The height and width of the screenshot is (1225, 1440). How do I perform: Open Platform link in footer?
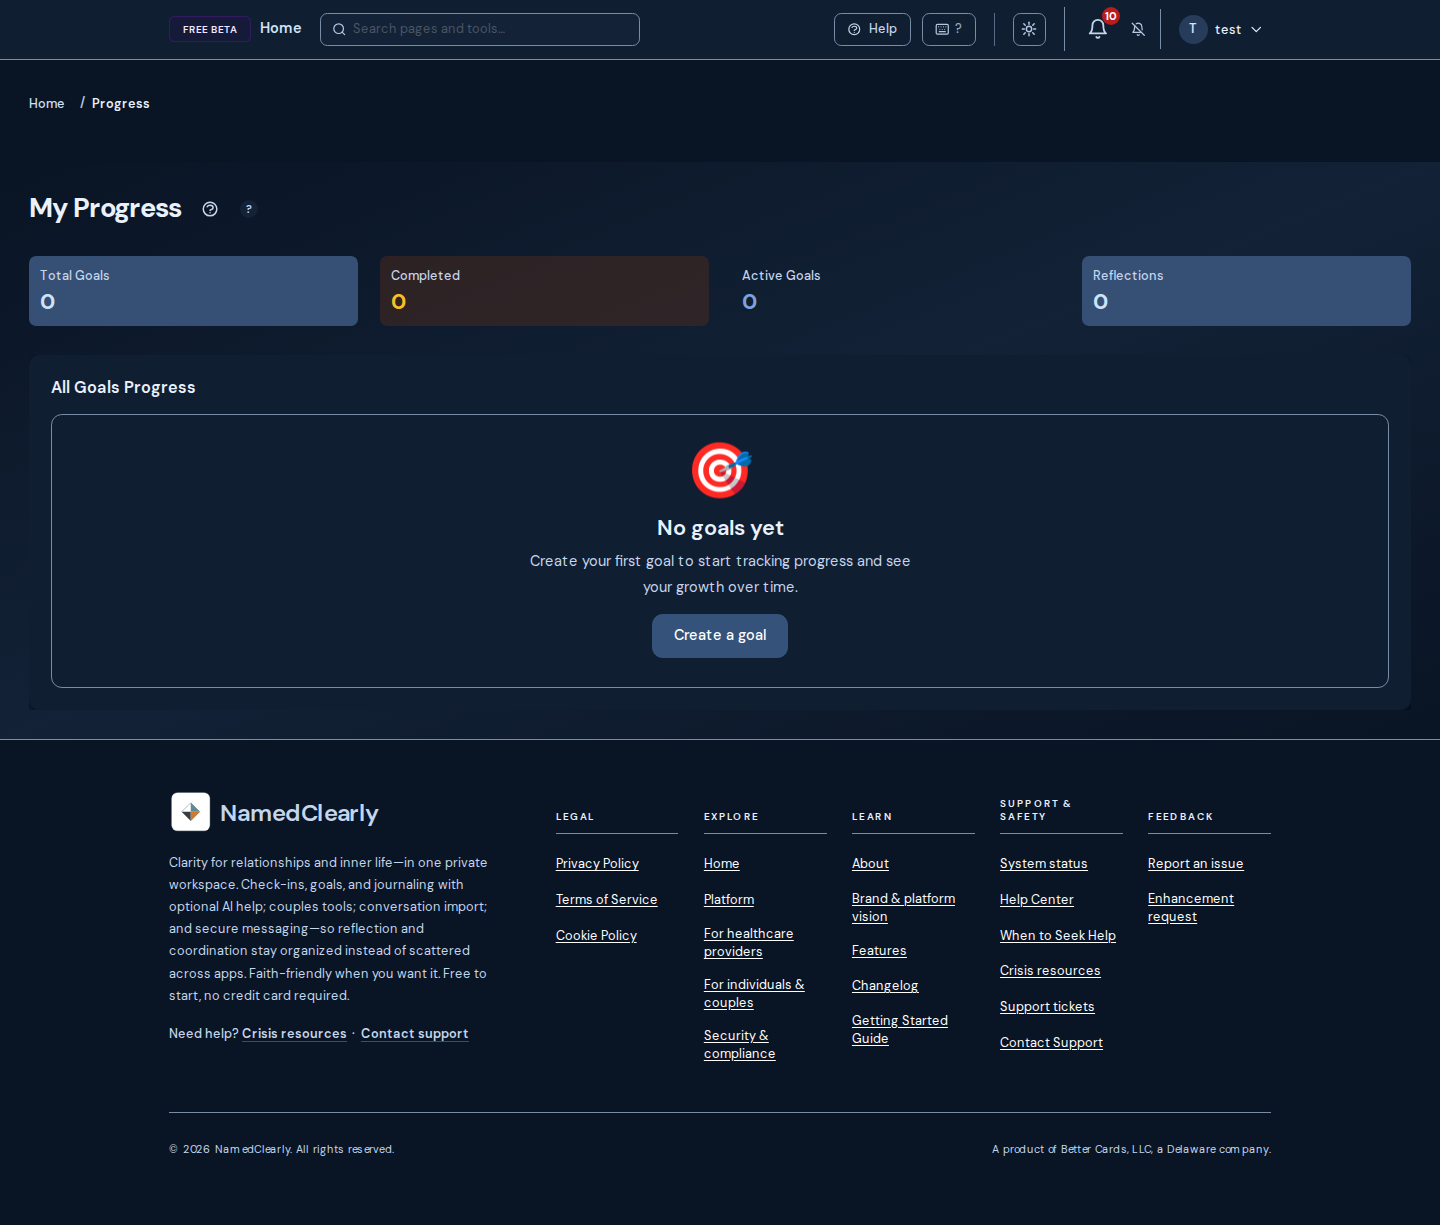pyautogui.click(x=729, y=899)
